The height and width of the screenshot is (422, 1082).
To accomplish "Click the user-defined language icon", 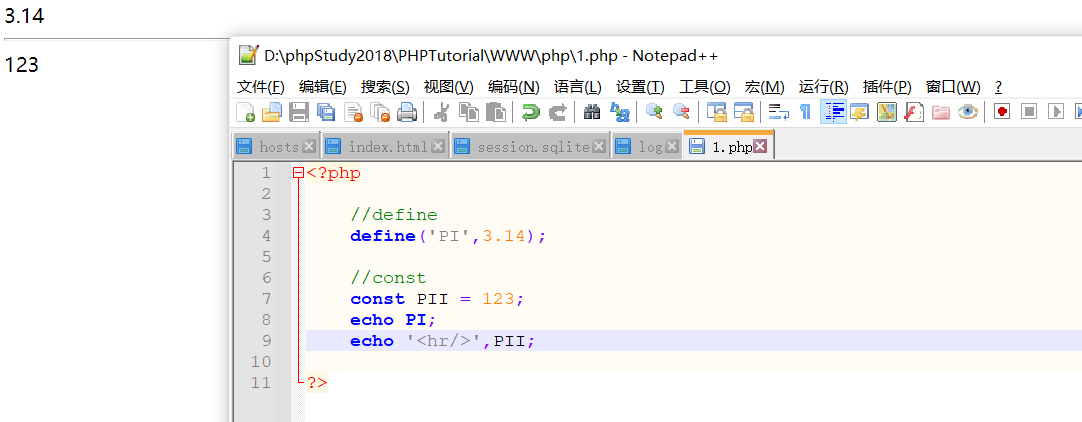I will pyautogui.click(x=859, y=112).
